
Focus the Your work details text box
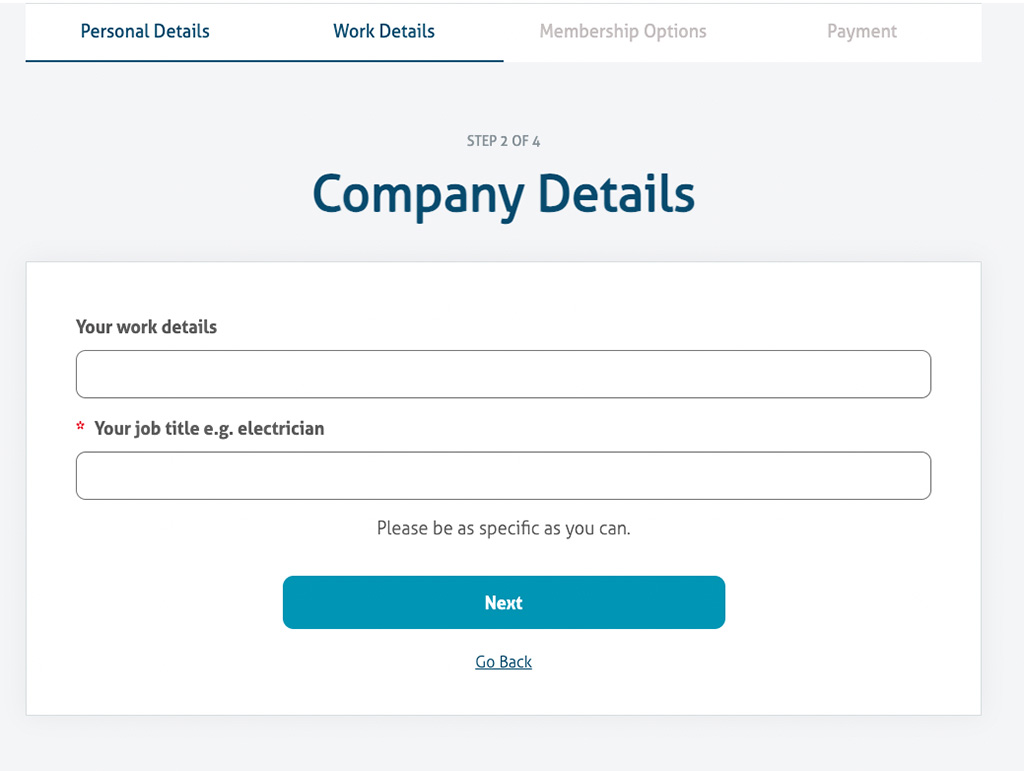pos(504,374)
